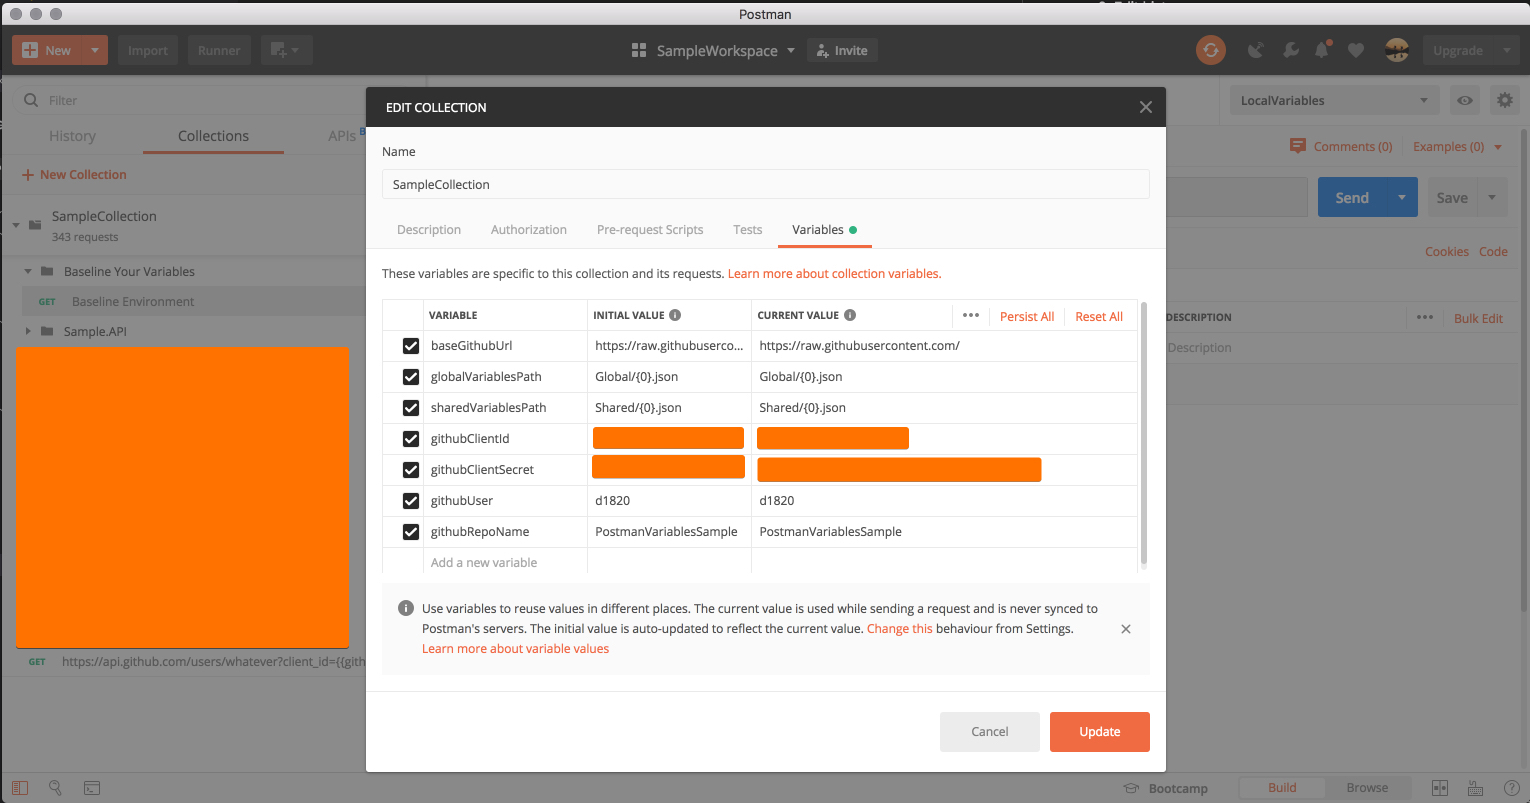The height and width of the screenshot is (803, 1530).
Task: Open the LocalVariables environment dropdown
Action: [x=1334, y=100]
